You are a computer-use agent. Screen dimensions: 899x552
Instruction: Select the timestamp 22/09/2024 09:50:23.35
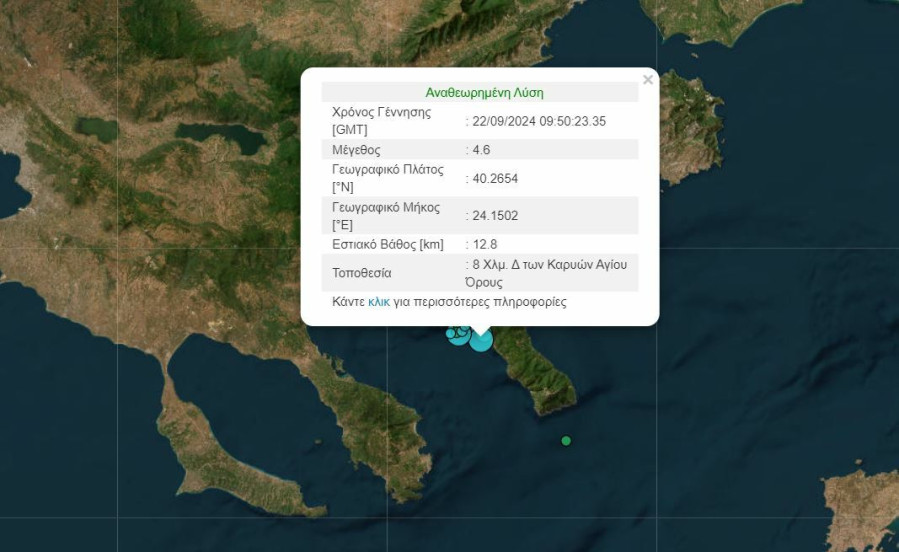point(540,121)
